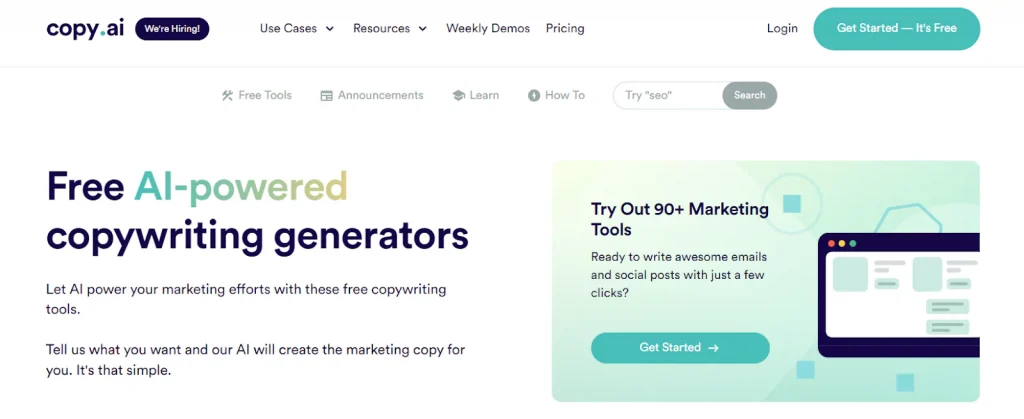1024x419 pixels.
Task: Click the Announcements newspaper icon
Action: [327, 95]
